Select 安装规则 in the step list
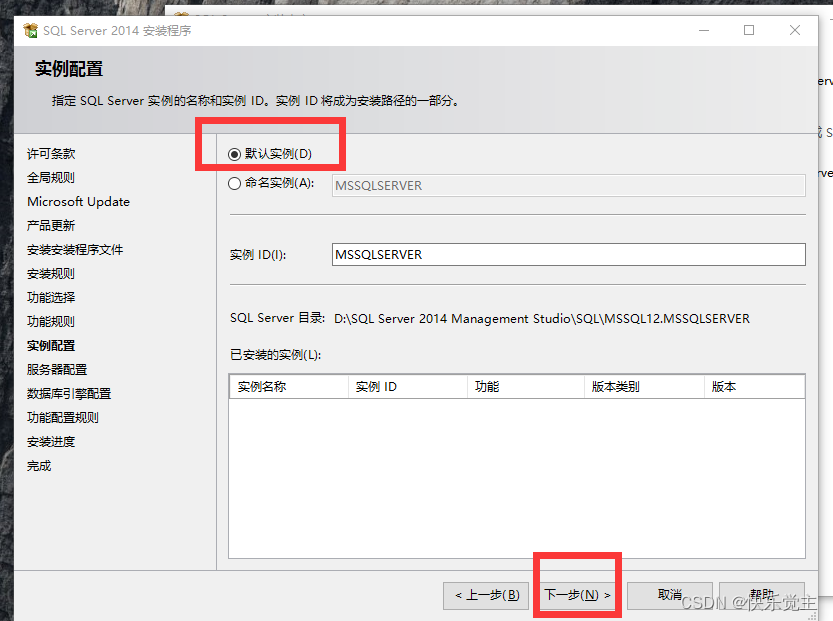 tap(51, 274)
